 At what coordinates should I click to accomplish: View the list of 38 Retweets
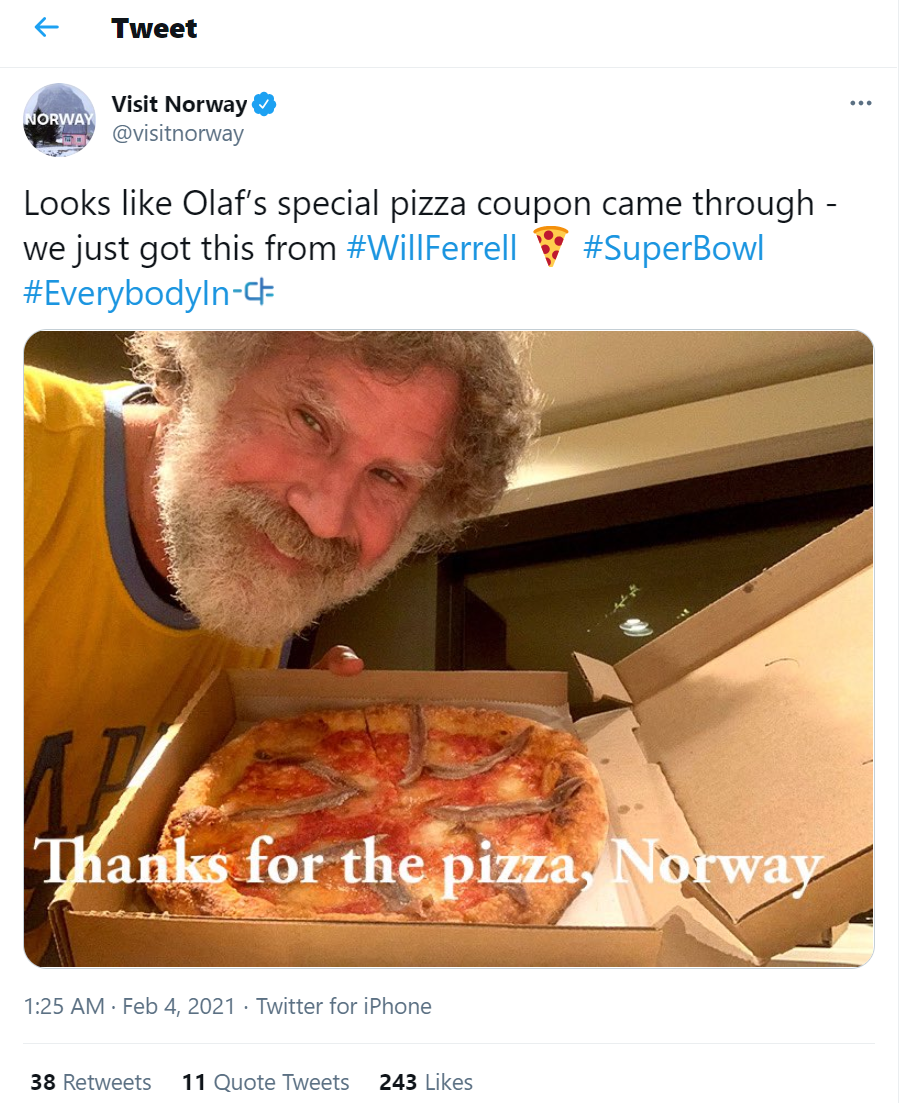point(90,1082)
